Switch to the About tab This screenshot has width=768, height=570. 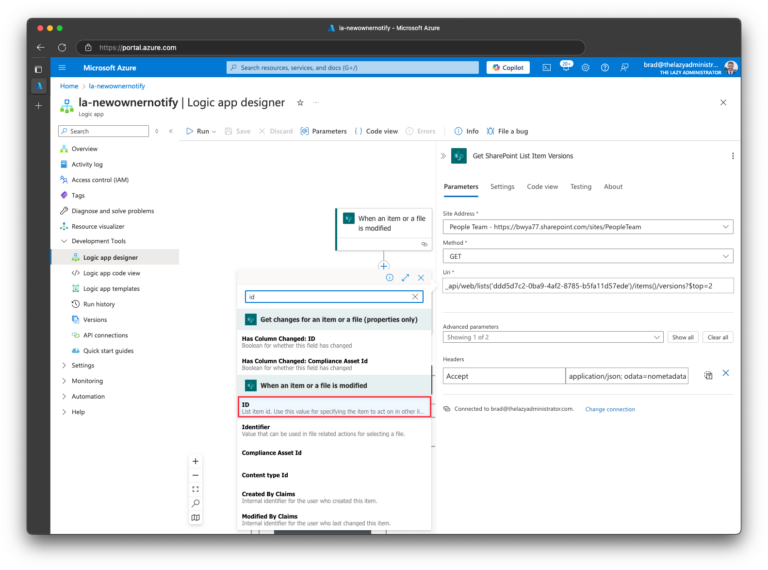pyautogui.click(x=613, y=187)
